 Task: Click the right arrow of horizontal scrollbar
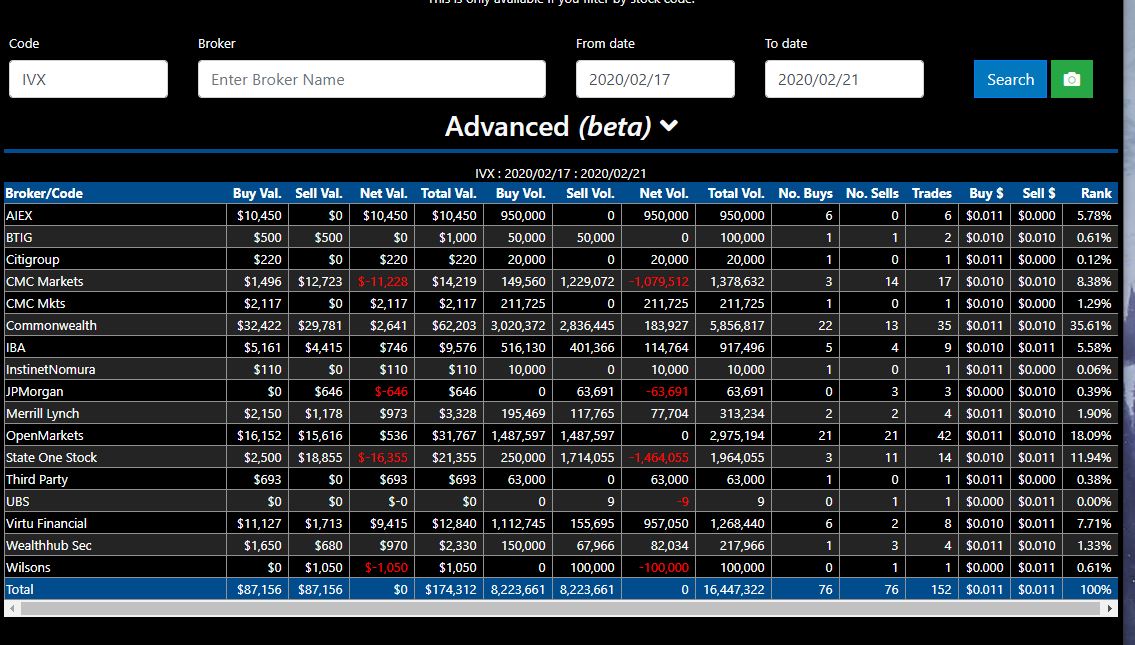[1110, 609]
